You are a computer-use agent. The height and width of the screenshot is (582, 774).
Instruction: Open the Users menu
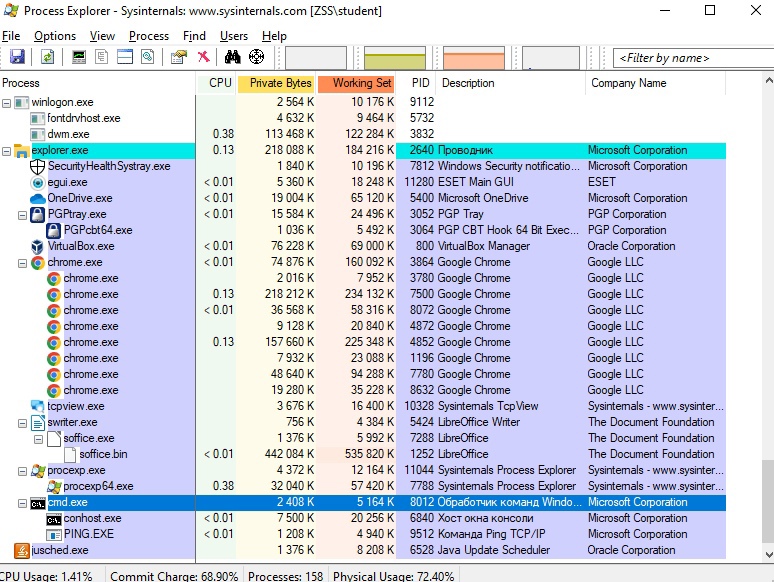click(233, 36)
